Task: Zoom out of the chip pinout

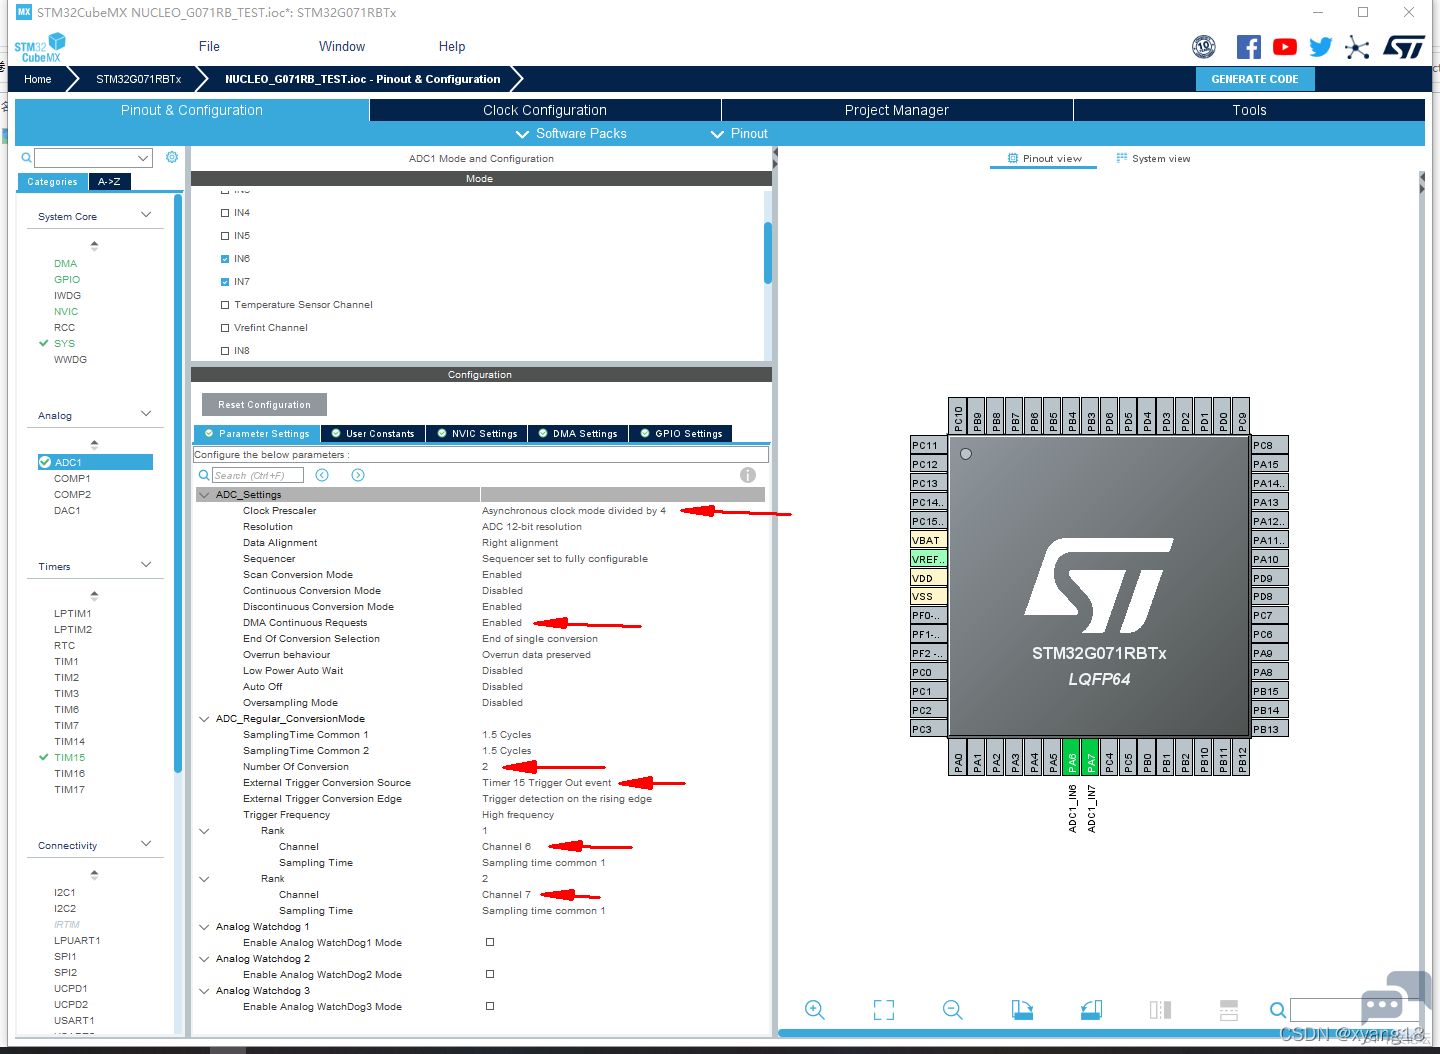Action: tap(953, 1010)
